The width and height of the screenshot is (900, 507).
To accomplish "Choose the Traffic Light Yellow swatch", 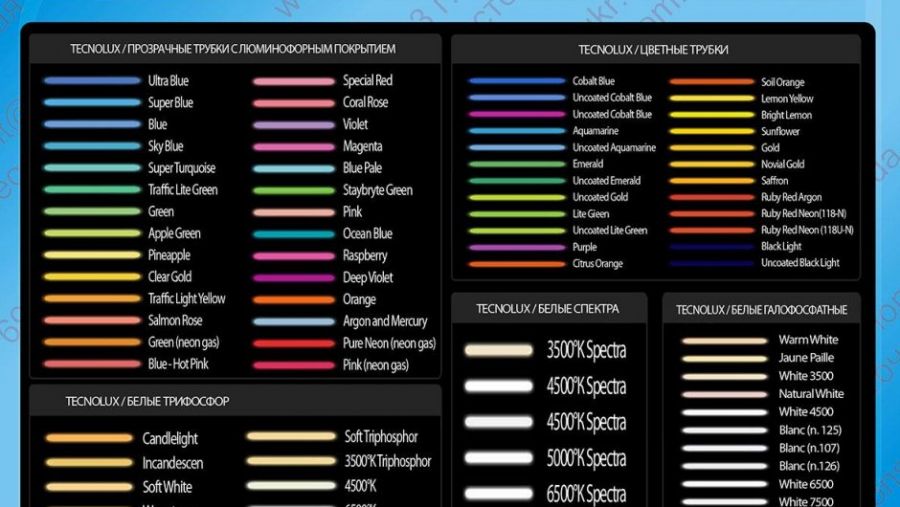I will click(92, 299).
